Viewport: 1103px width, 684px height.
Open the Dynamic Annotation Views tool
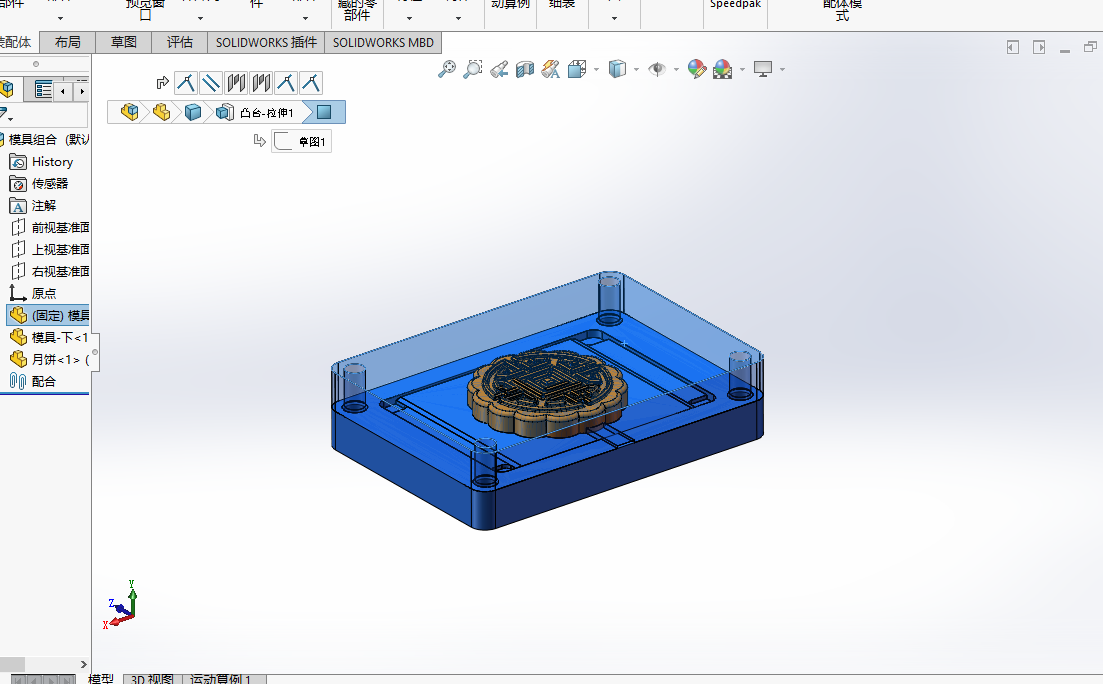pyautogui.click(x=551, y=69)
